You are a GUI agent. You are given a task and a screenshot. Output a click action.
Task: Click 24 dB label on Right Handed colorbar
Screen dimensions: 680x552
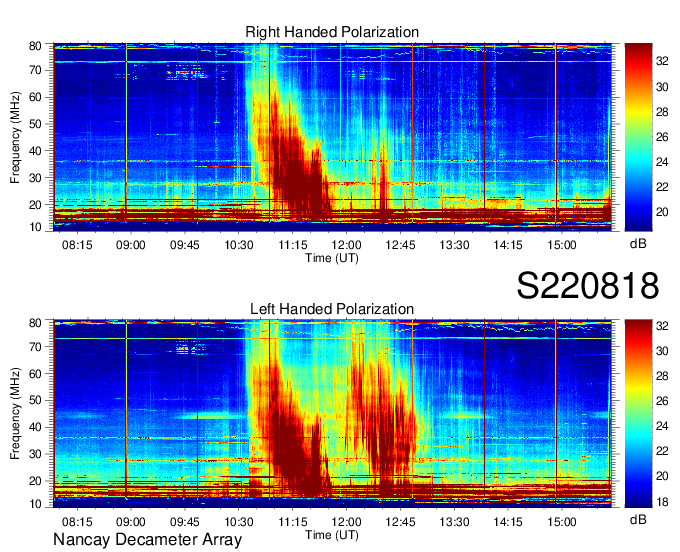click(x=662, y=162)
